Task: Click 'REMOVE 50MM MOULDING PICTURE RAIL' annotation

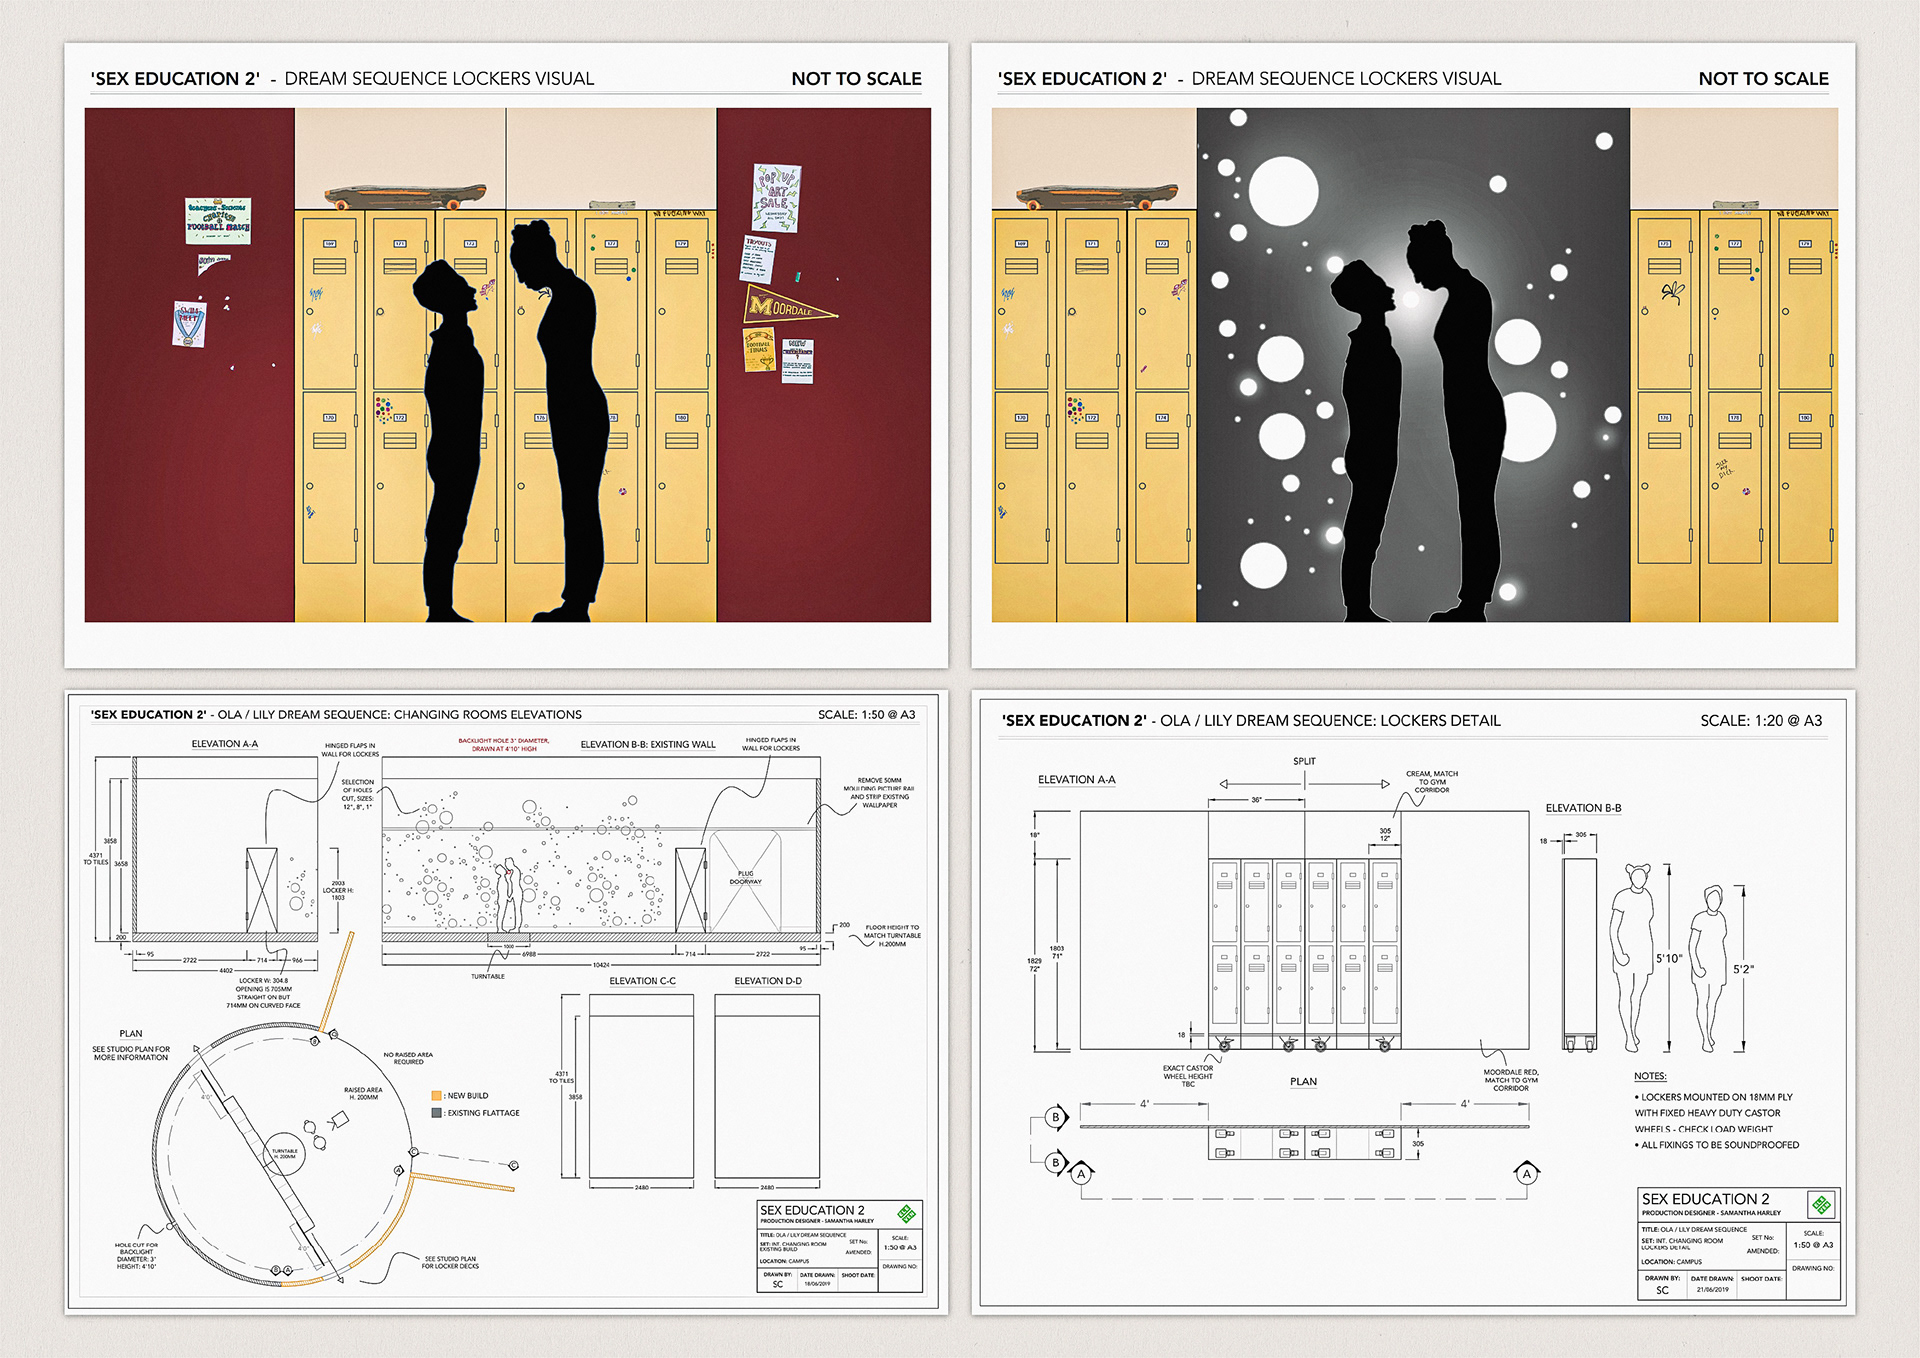Action: coord(879,793)
